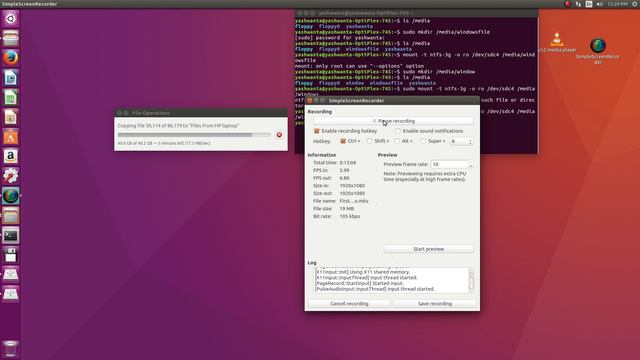Close the SimpleScreenRecorder window
The height and width of the screenshot is (360, 640).
click(x=310, y=100)
